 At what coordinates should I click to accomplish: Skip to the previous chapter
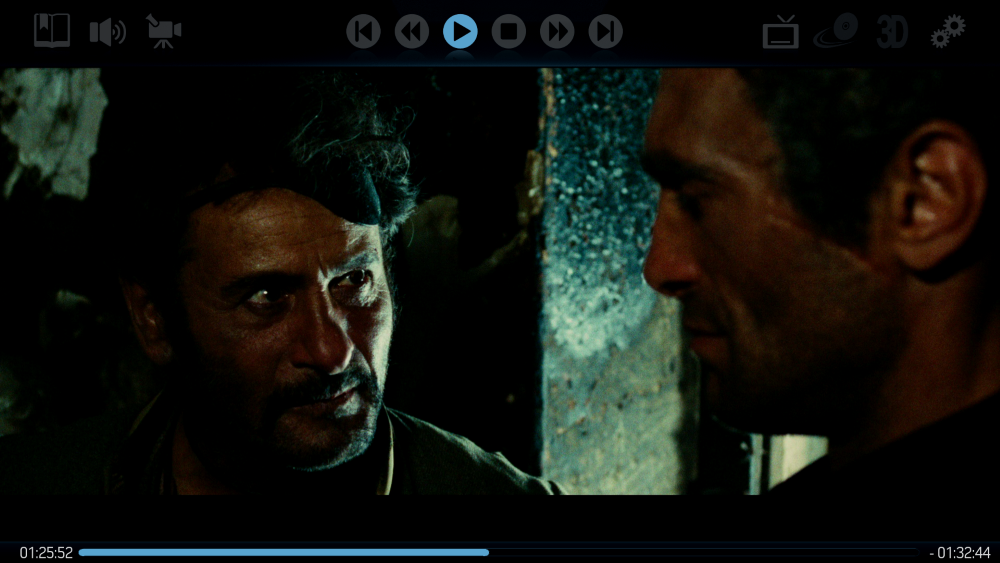click(363, 32)
